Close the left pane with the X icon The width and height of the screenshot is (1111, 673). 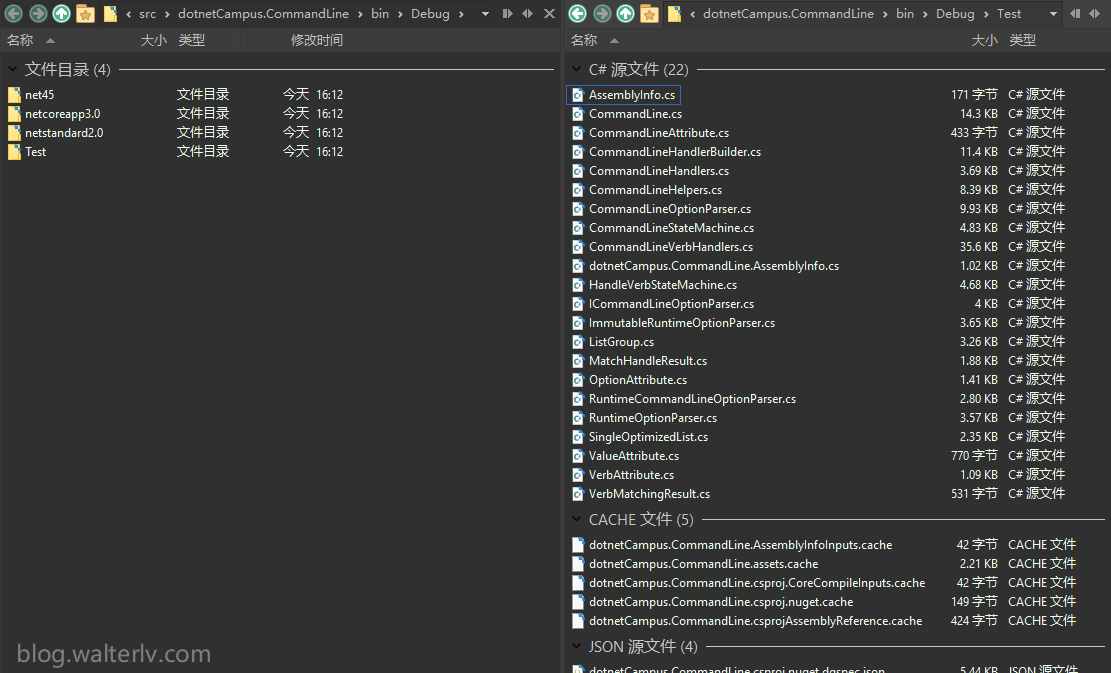coord(549,14)
